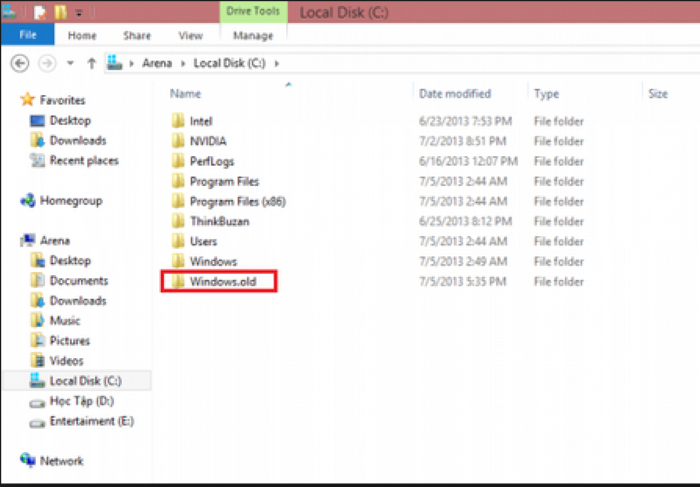Select Network in the navigation pane
700x487 pixels.
(62, 461)
